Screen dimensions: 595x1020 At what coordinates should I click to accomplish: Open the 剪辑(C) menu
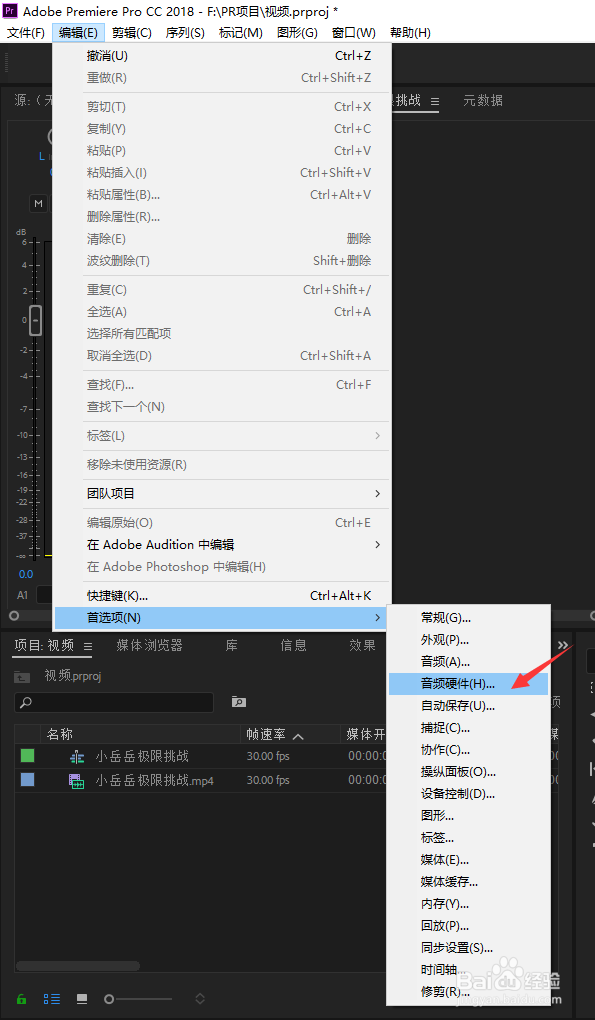click(x=131, y=33)
